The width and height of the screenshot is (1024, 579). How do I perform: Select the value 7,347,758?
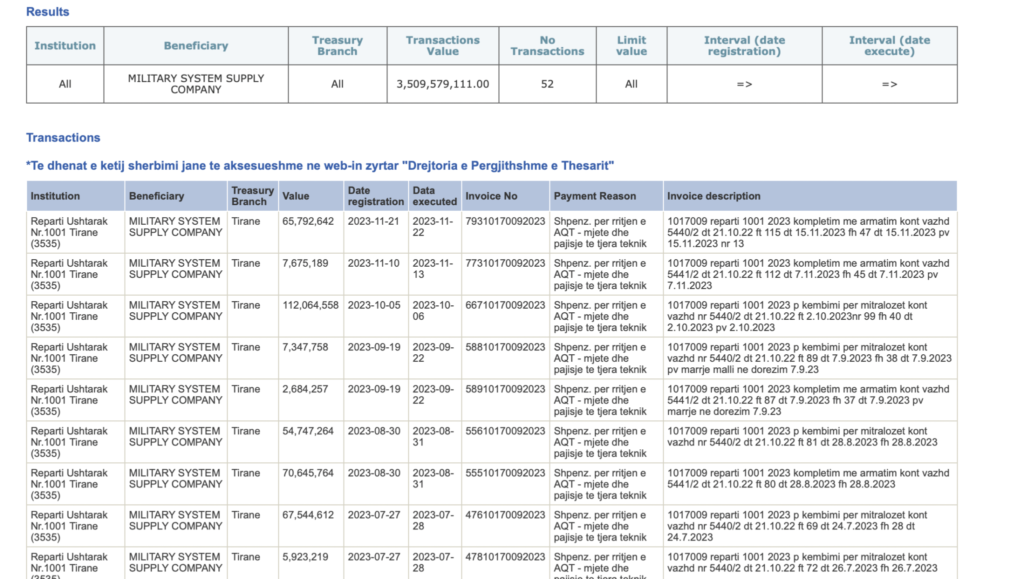(x=306, y=347)
